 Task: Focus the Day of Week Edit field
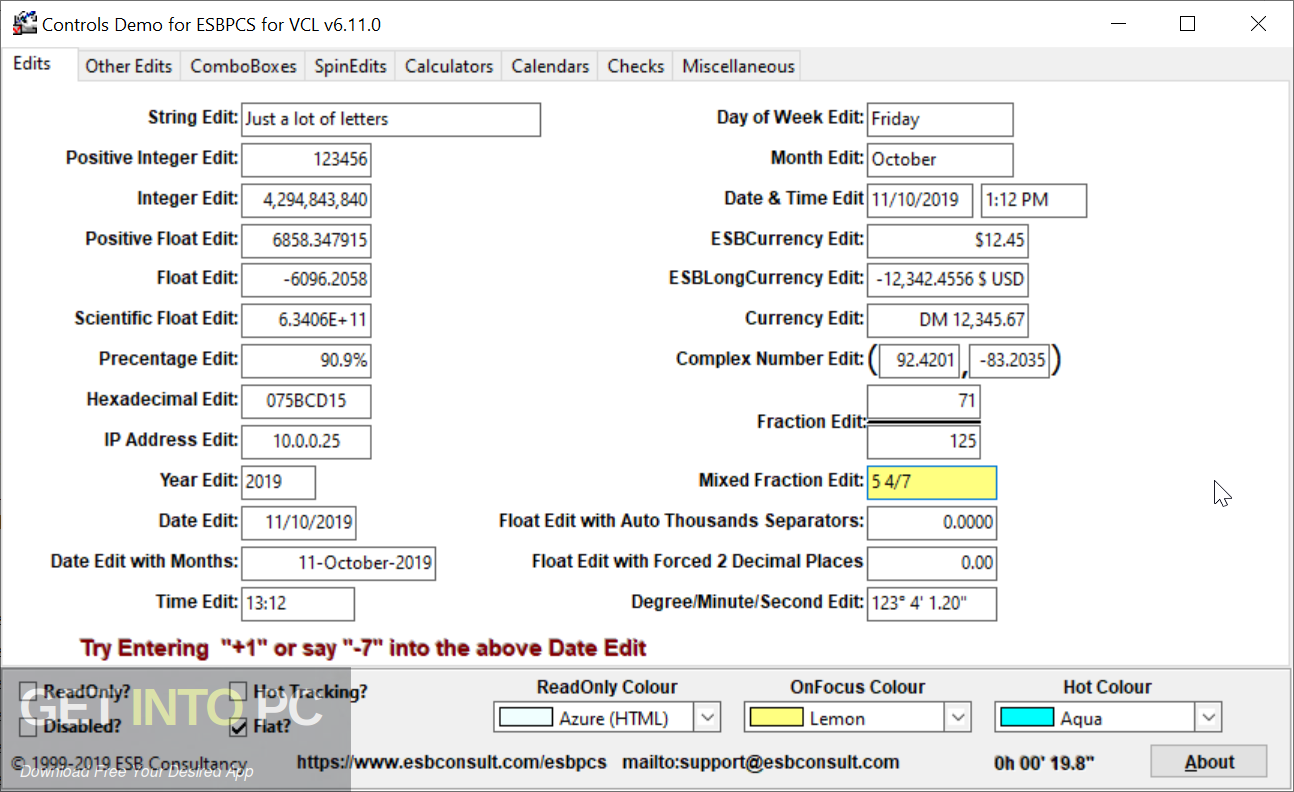[940, 119]
